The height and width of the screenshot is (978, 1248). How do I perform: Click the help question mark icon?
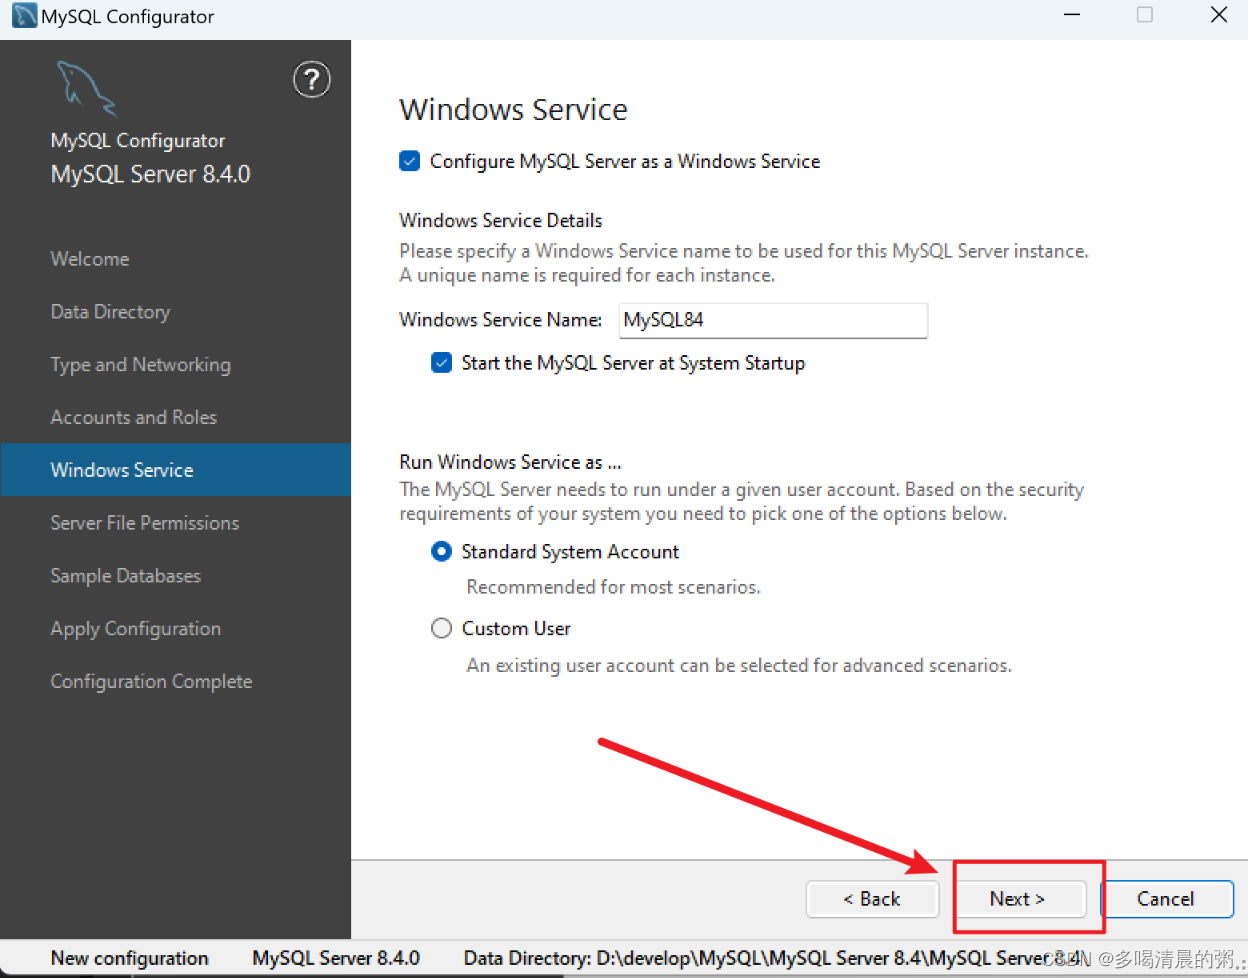[311, 80]
